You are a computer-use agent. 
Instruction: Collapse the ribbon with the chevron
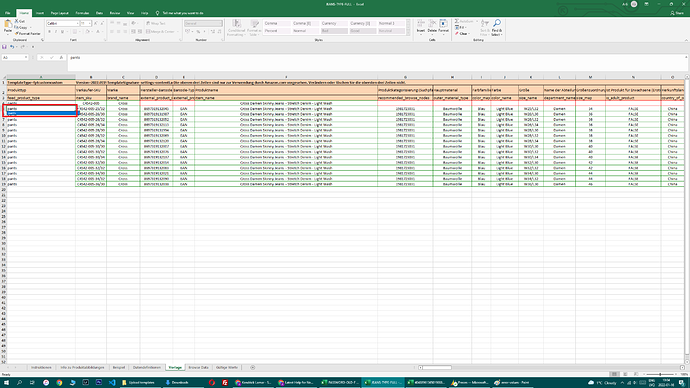(686, 40)
